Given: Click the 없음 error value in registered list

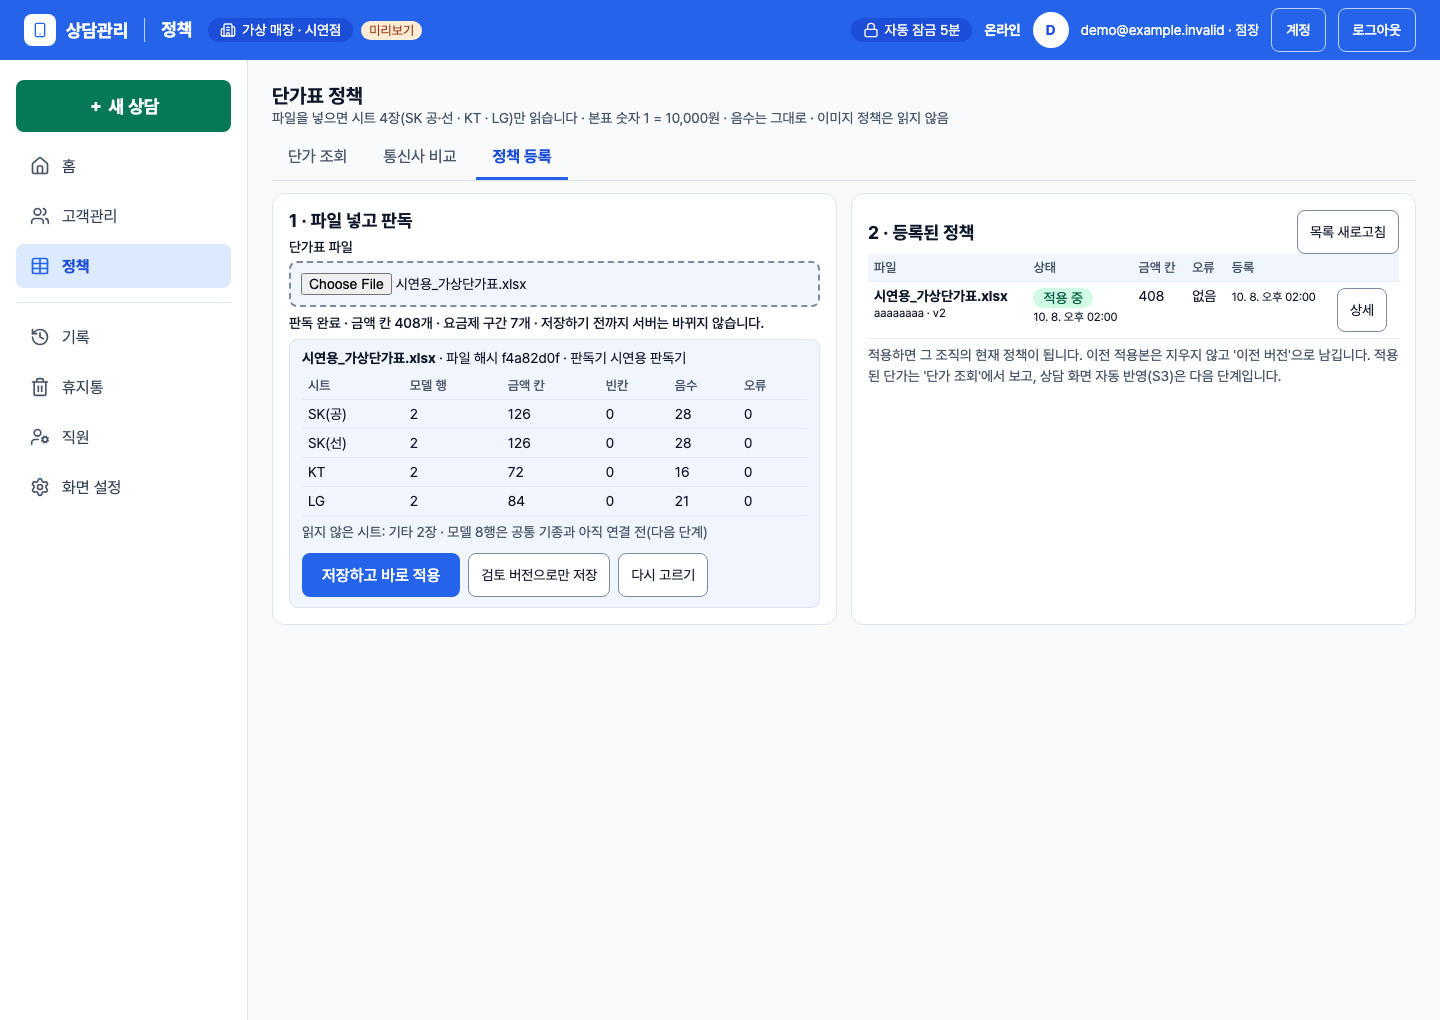Looking at the screenshot, I should click(x=1204, y=296).
